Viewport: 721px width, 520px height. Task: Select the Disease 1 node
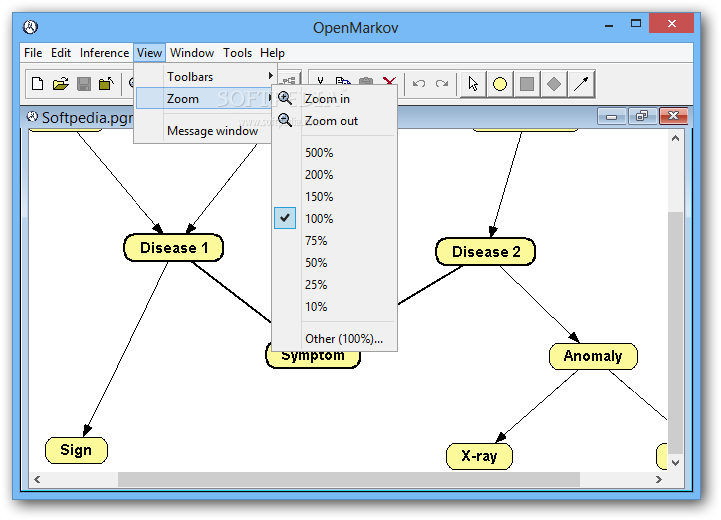174,248
